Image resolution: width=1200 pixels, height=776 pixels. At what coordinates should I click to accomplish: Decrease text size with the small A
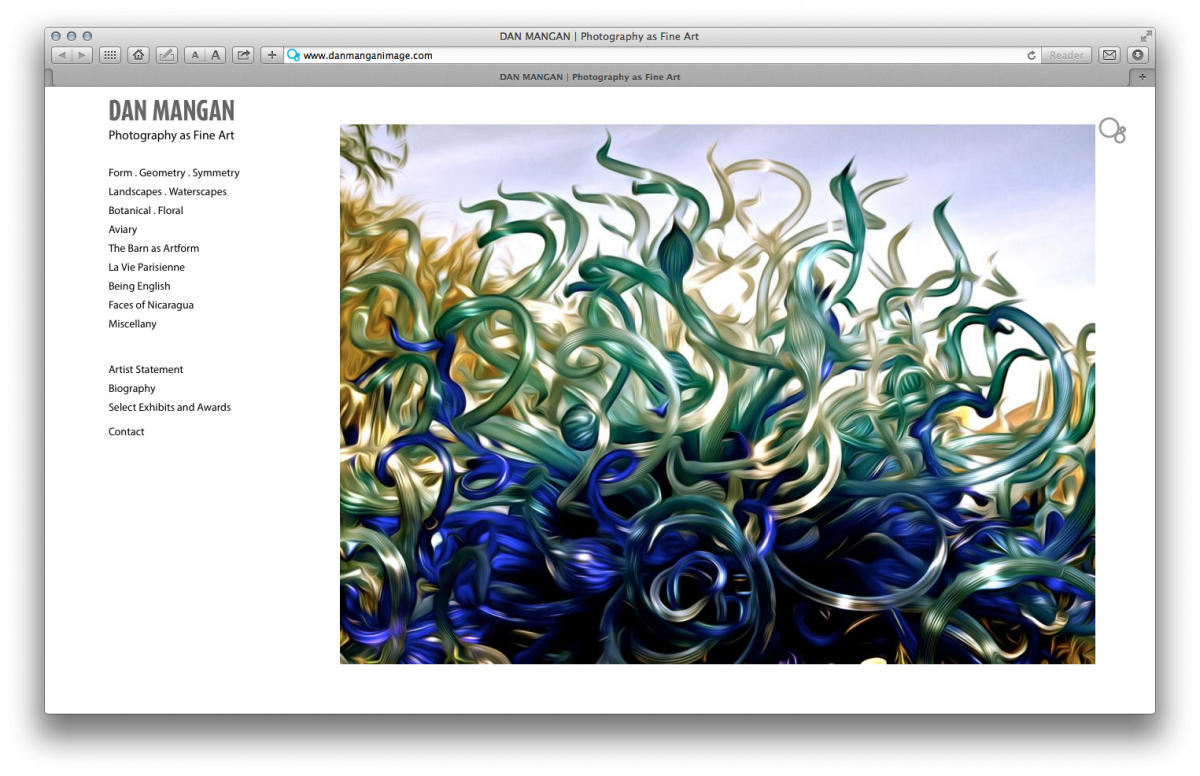(x=195, y=55)
